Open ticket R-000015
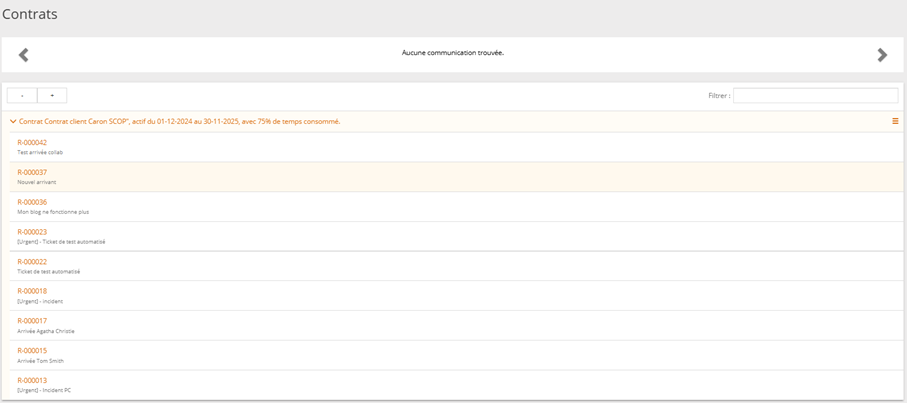The width and height of the screenshot is (907, 403). pyautogui.click(x=32, y=351)
